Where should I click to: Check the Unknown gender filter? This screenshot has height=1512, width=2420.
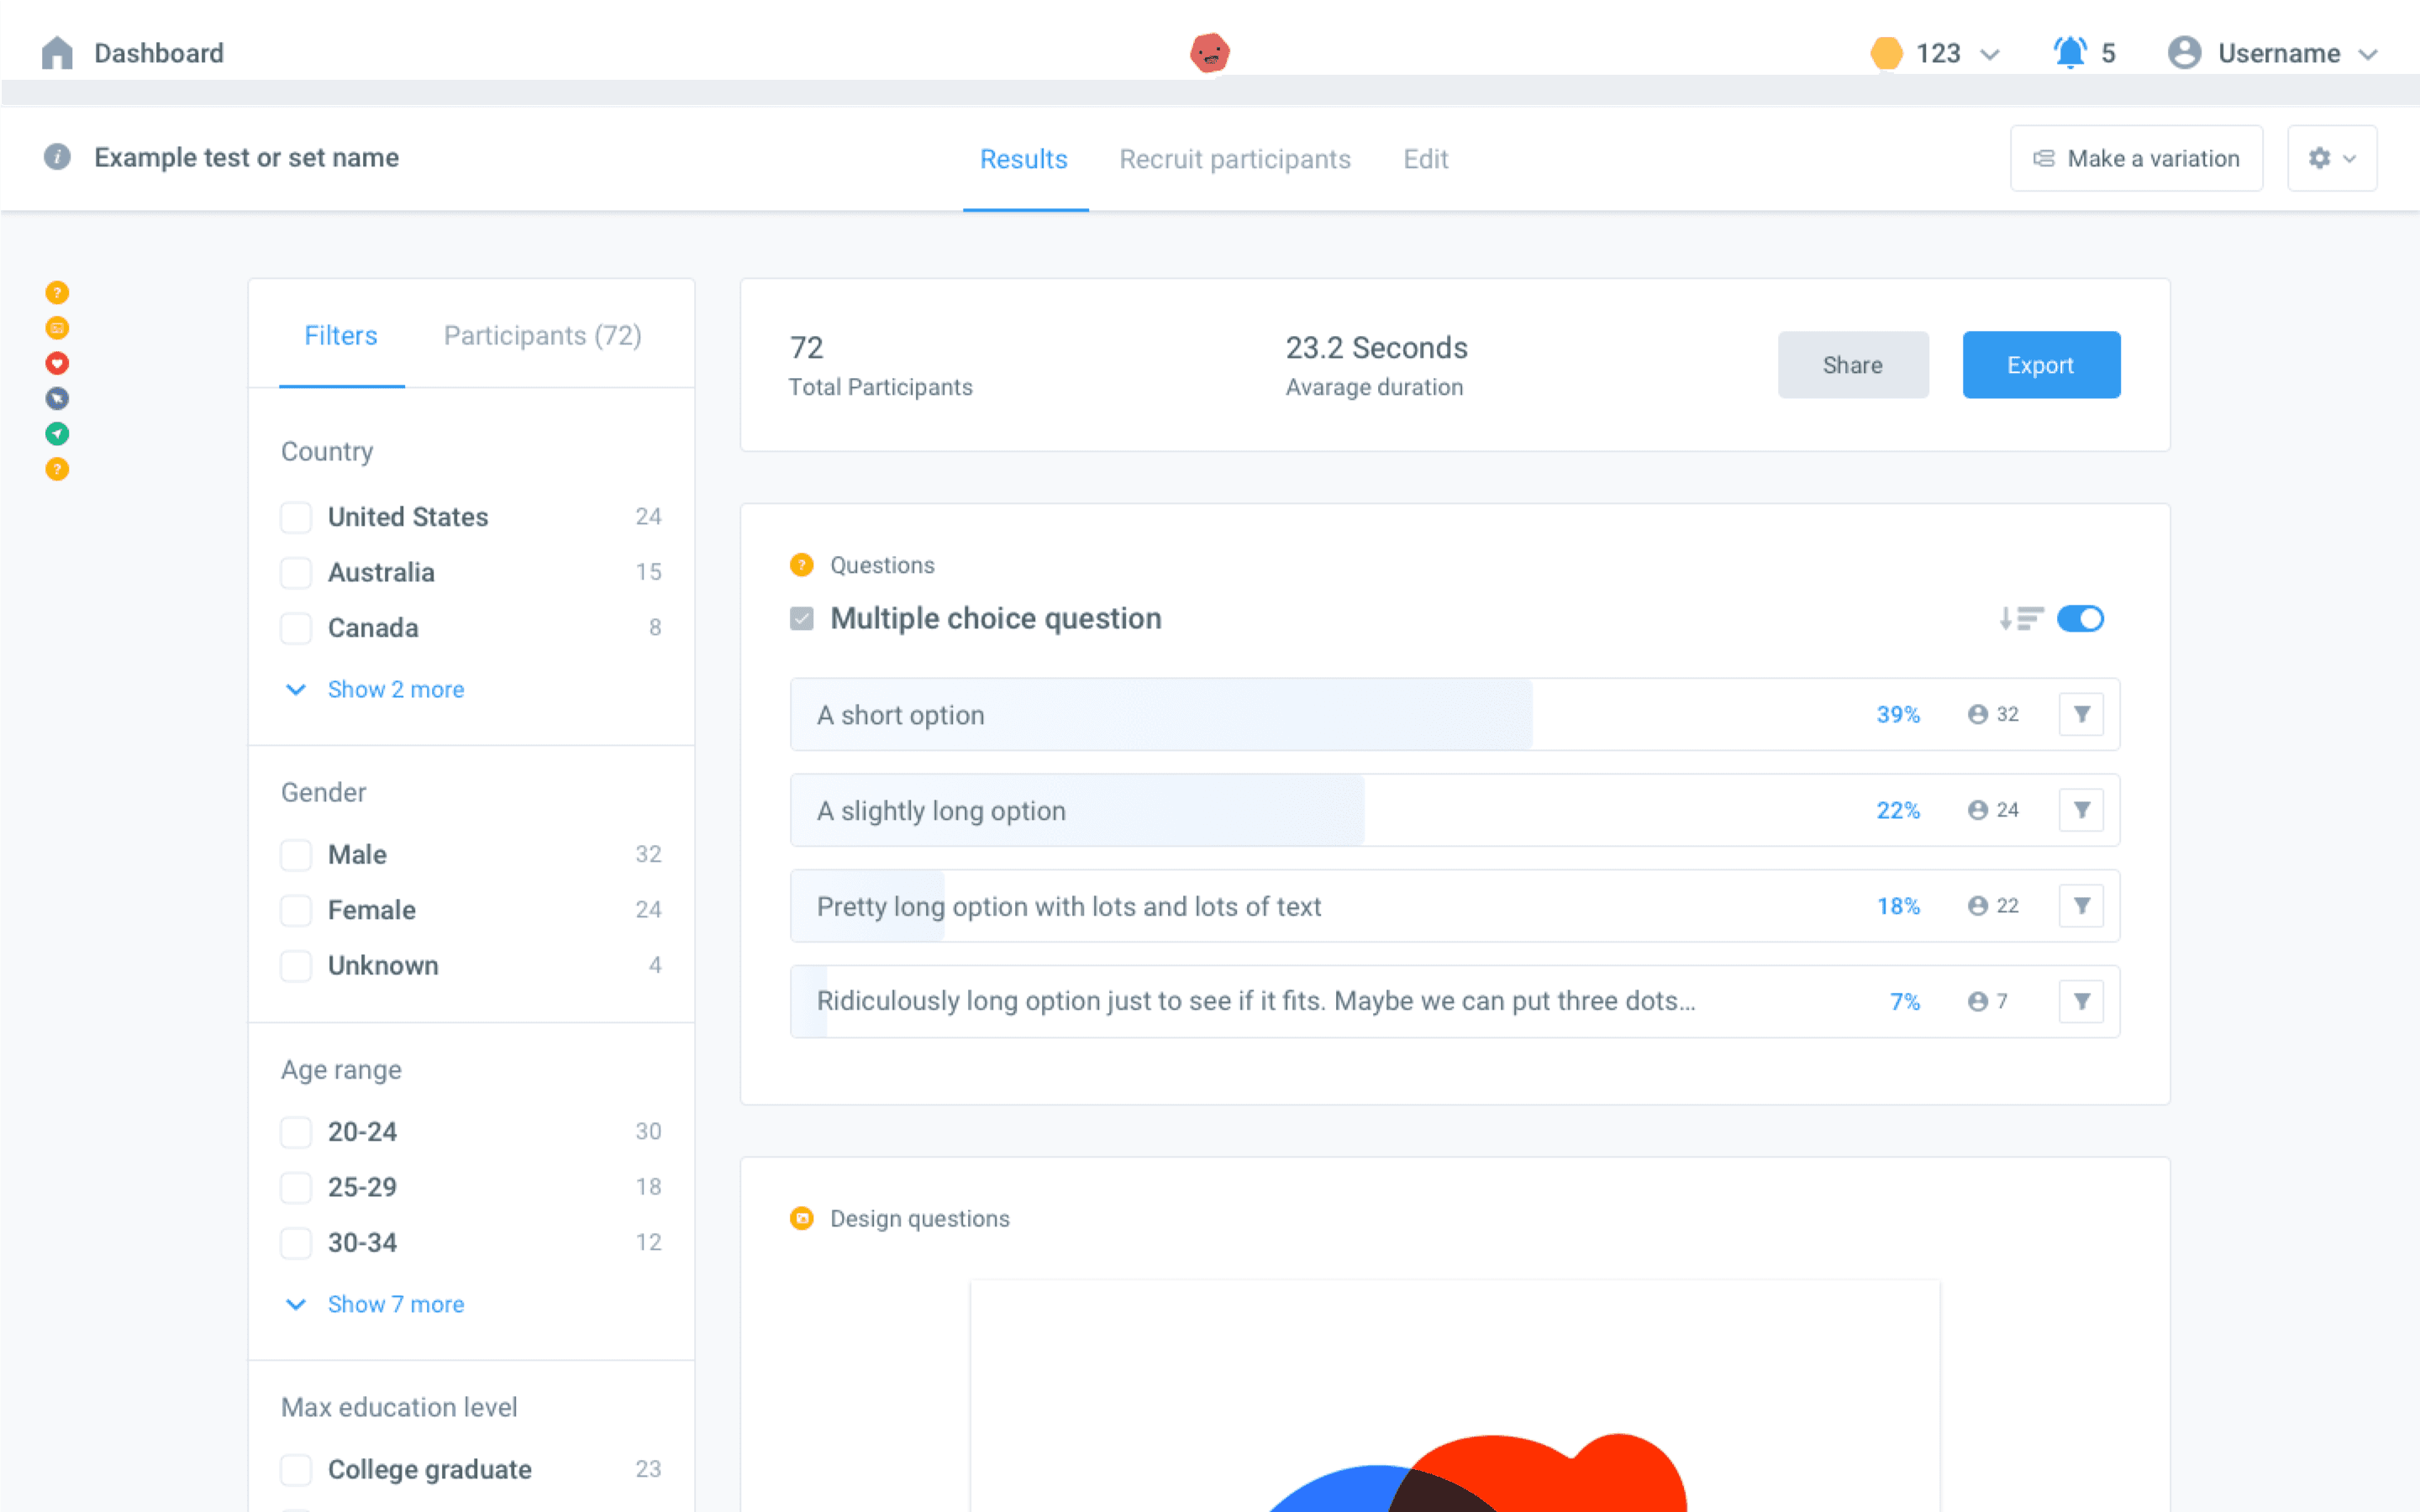click(x=295, y=966)
